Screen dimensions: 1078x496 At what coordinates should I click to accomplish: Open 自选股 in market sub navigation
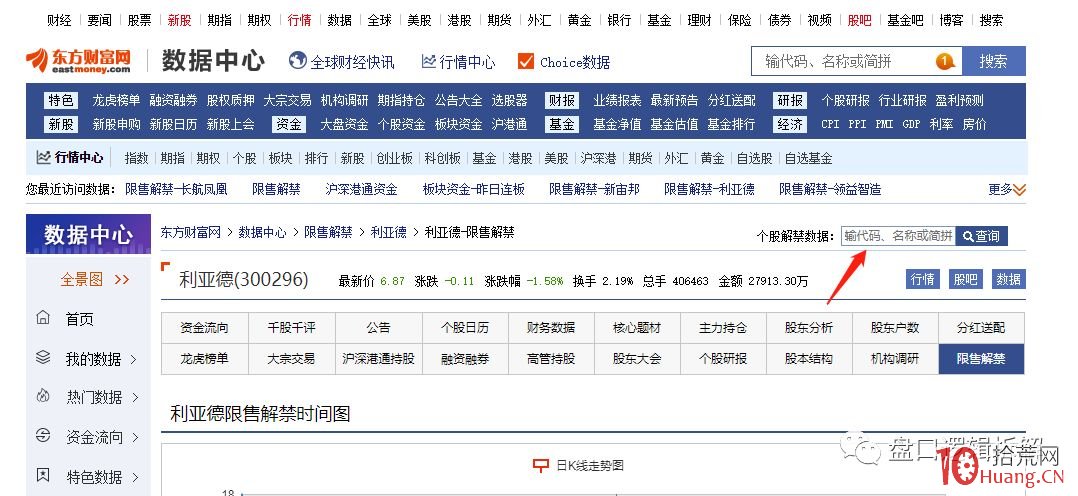(x=754, y=158)
